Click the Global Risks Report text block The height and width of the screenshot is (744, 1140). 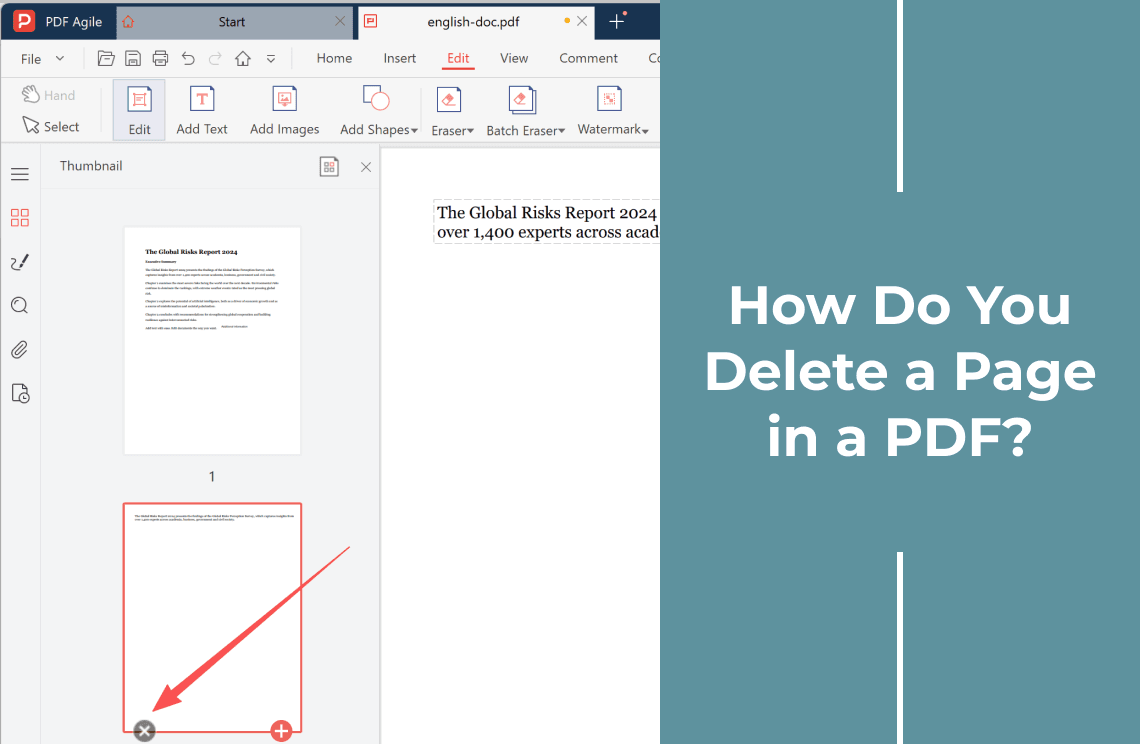click(547, 222)
